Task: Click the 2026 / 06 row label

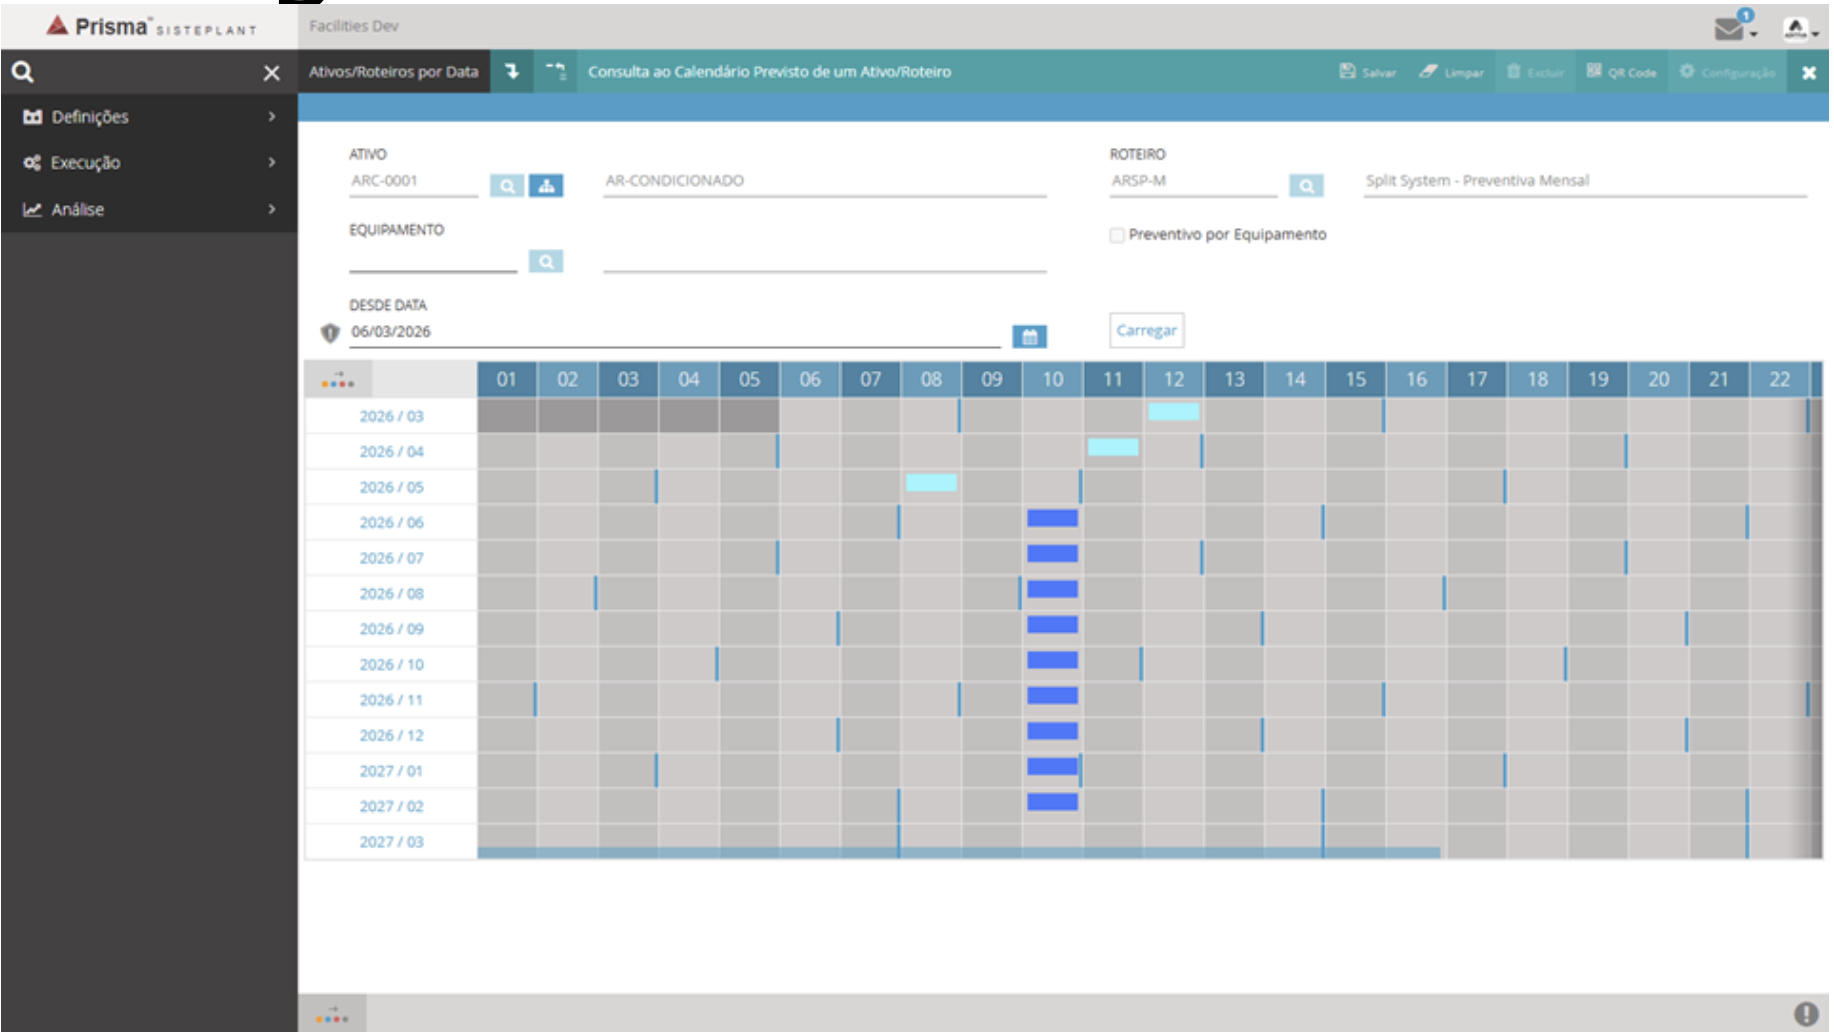Action: pyautogui.click(x=391, y=522)
